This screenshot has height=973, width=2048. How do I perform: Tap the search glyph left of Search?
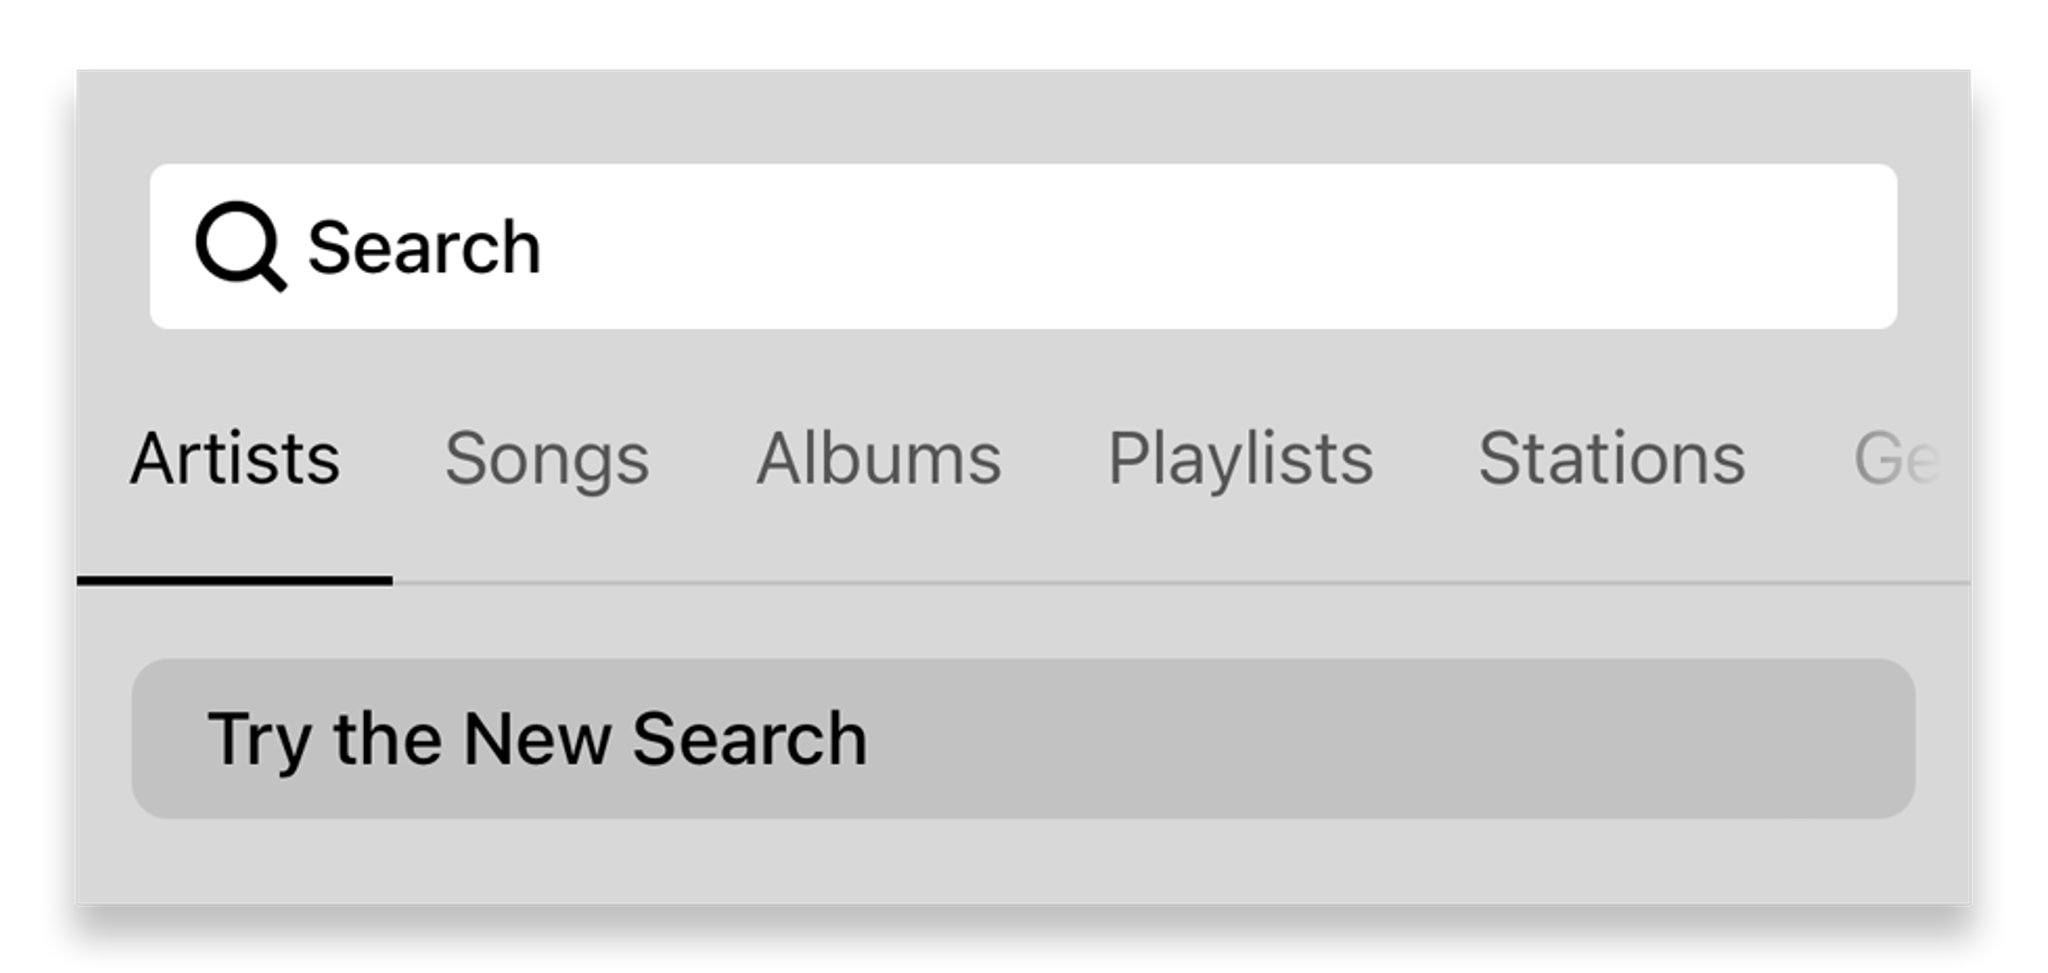[240, 246]
